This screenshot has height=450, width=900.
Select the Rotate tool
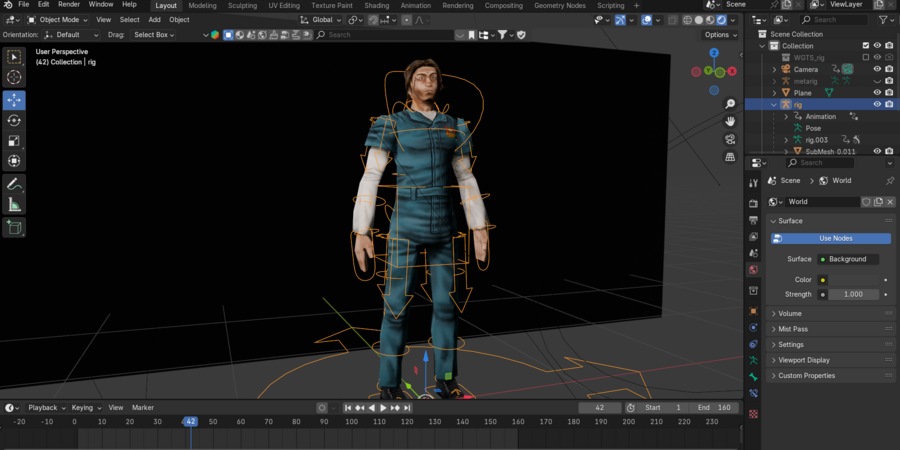(x=14, y=120)
